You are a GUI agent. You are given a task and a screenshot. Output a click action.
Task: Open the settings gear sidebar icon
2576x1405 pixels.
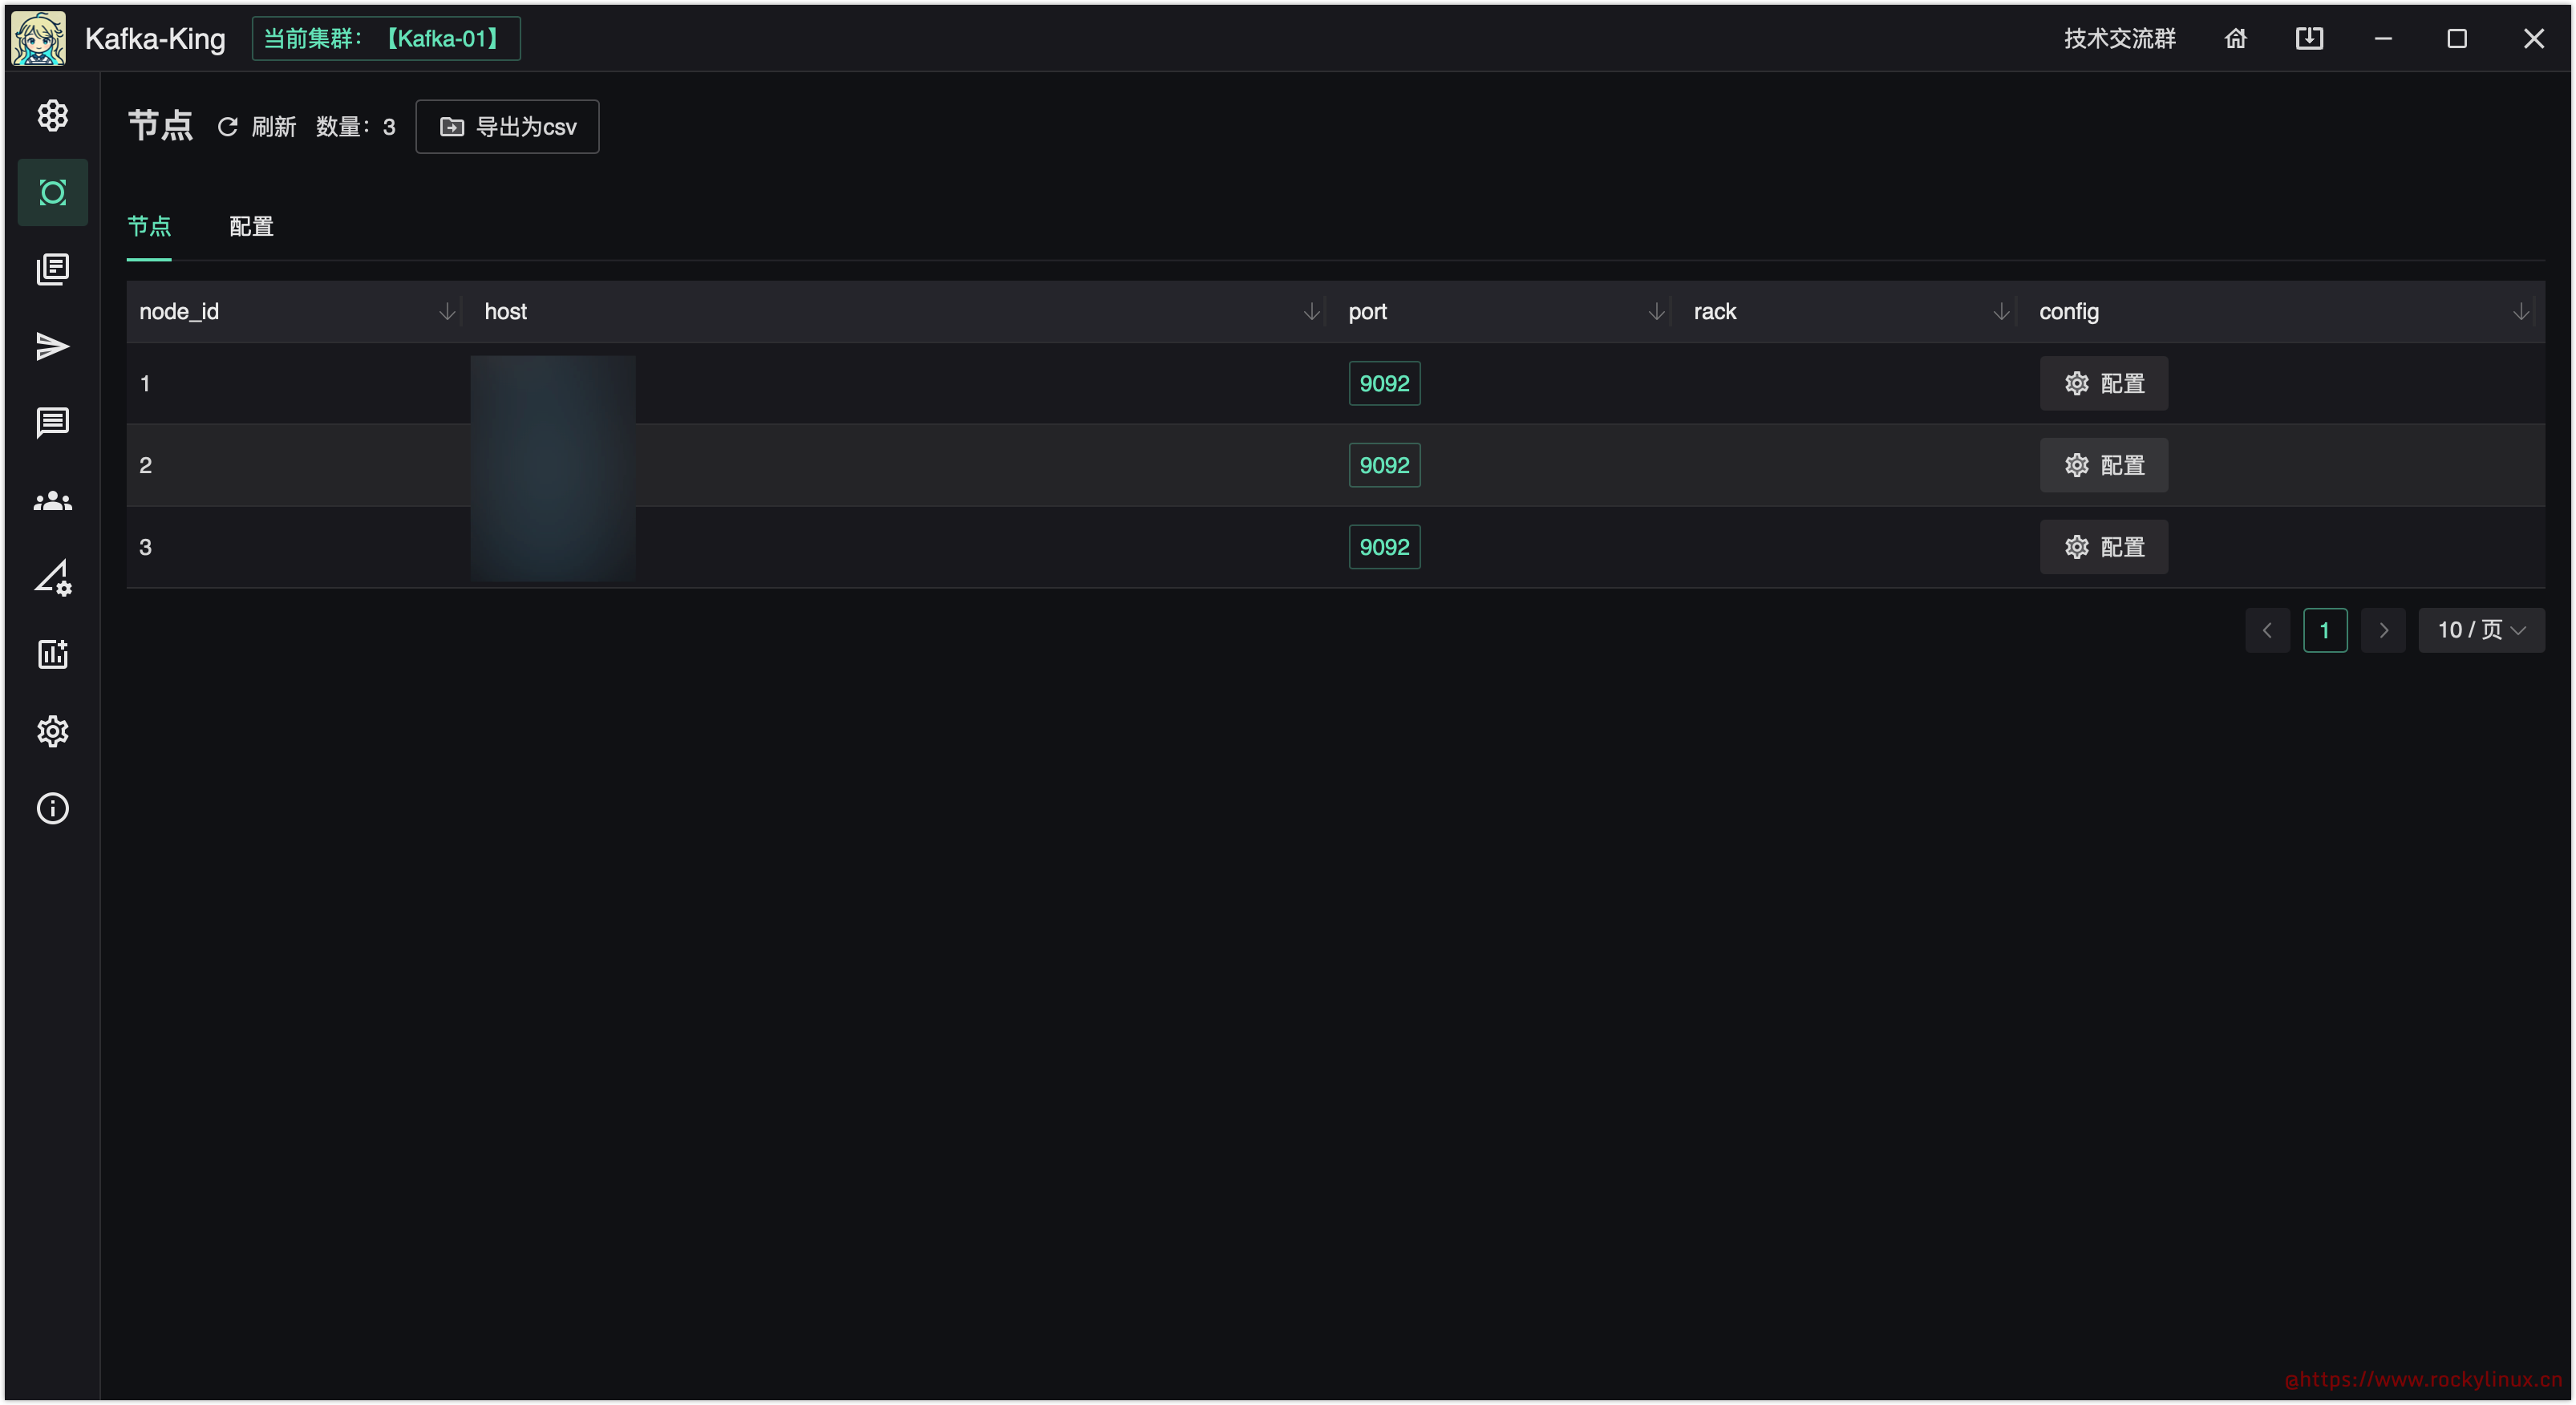(52, 731)
